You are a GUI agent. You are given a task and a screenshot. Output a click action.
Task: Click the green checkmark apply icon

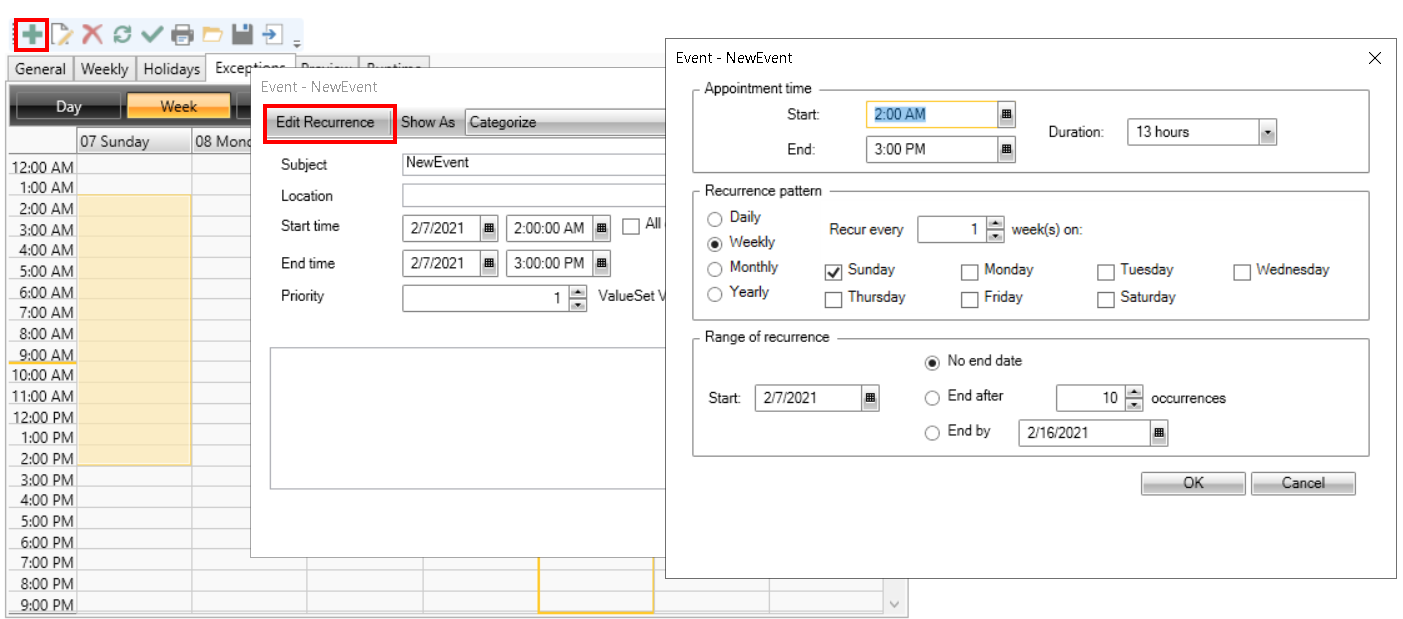click(152, 35)
